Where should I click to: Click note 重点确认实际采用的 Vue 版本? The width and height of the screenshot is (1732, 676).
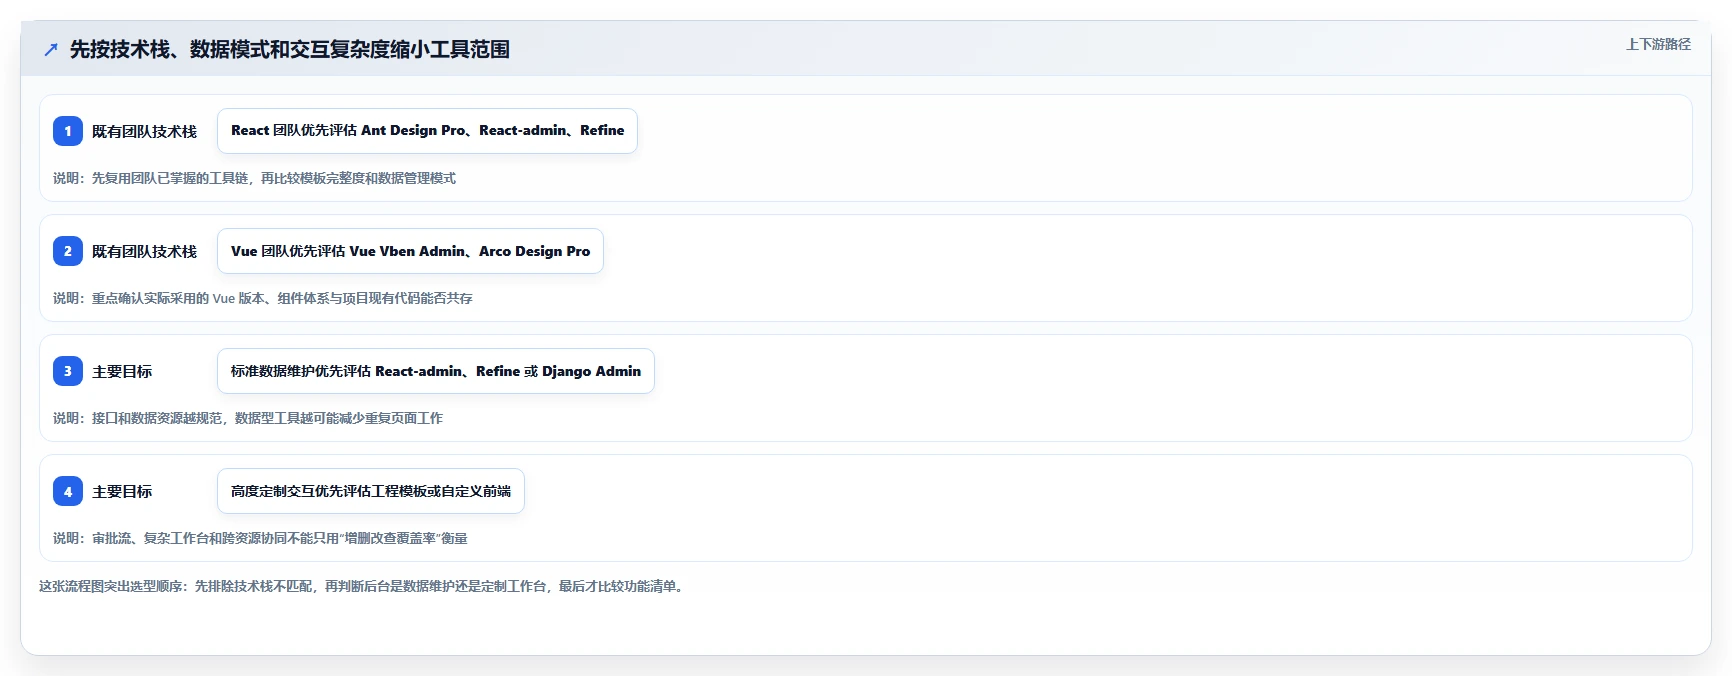click(x=263, y=298)
